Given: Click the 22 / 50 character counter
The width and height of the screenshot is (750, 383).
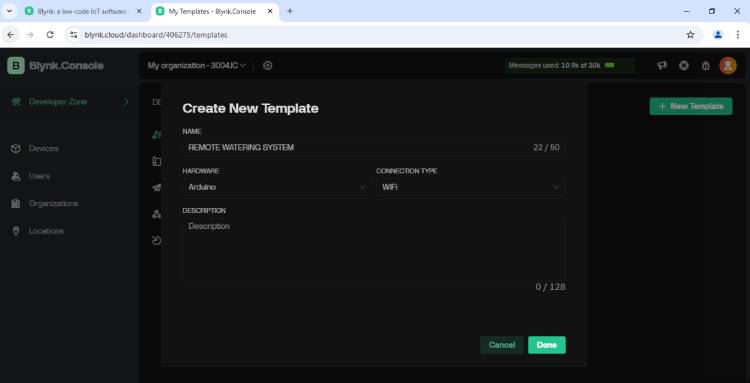Looking at the screenshot, I should [x=546, y=147].
